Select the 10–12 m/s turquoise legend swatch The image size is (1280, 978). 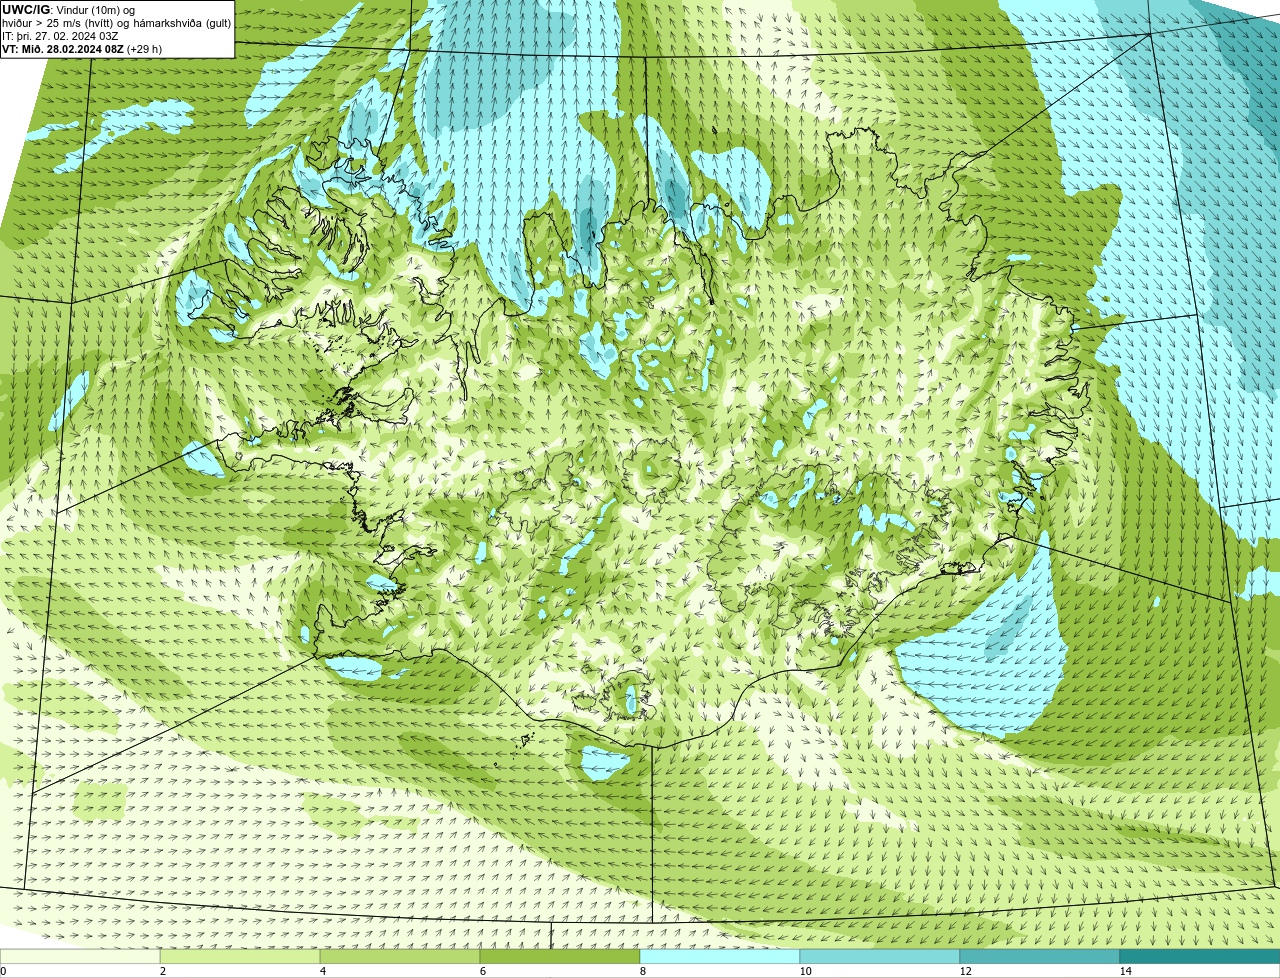[880, 956]
